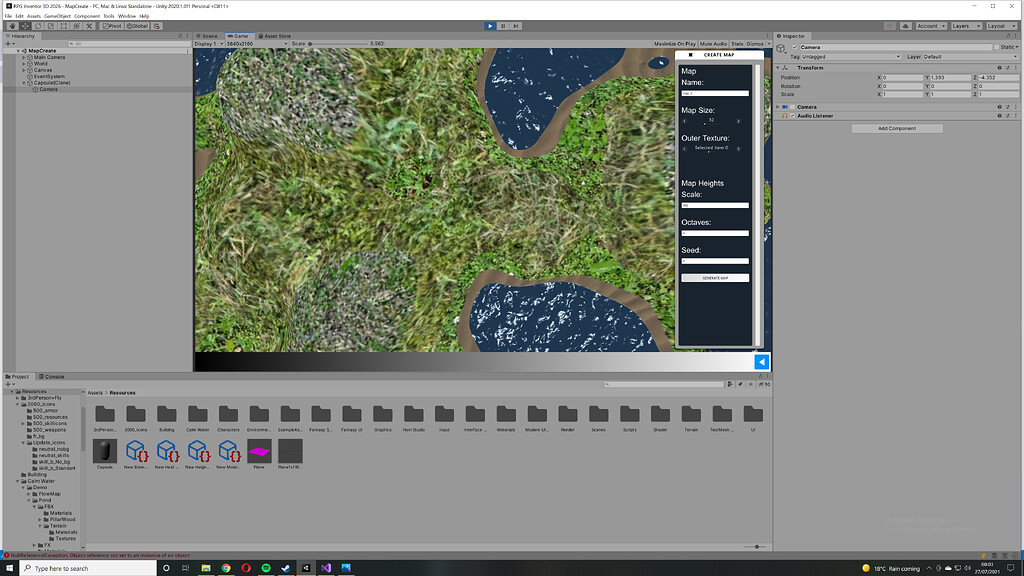The height and width of the screenshot is (576, 1024).
Task: Open the Layout dropdown
Action: click(x=1002, y=26)
